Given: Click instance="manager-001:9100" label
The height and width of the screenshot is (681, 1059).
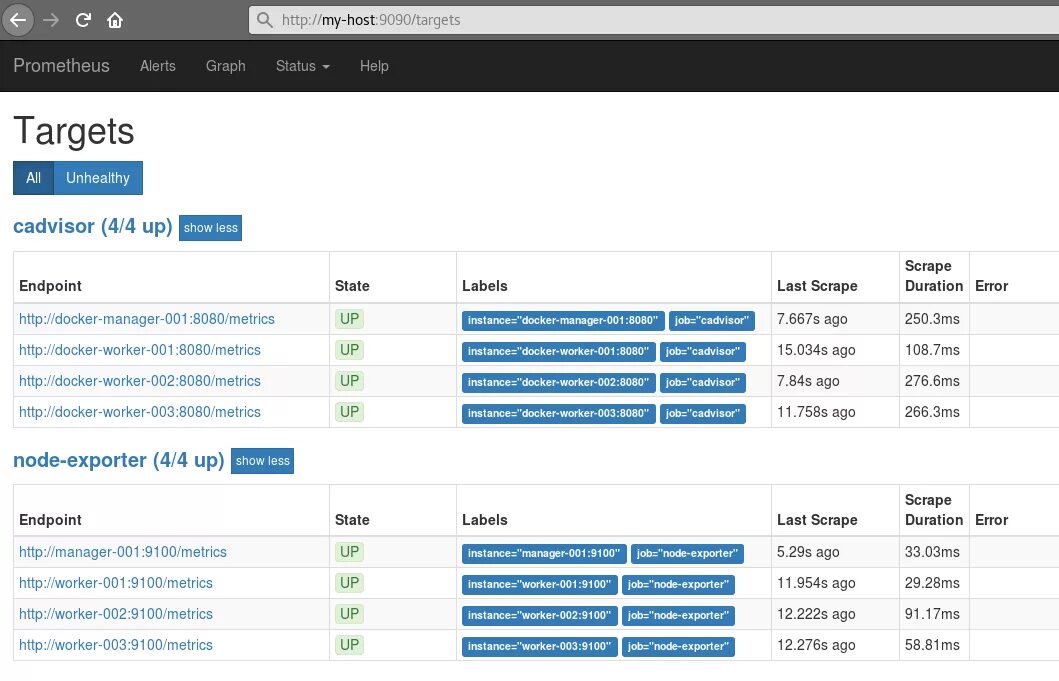Looking at the screenshot, I should [x=544, y=554].
